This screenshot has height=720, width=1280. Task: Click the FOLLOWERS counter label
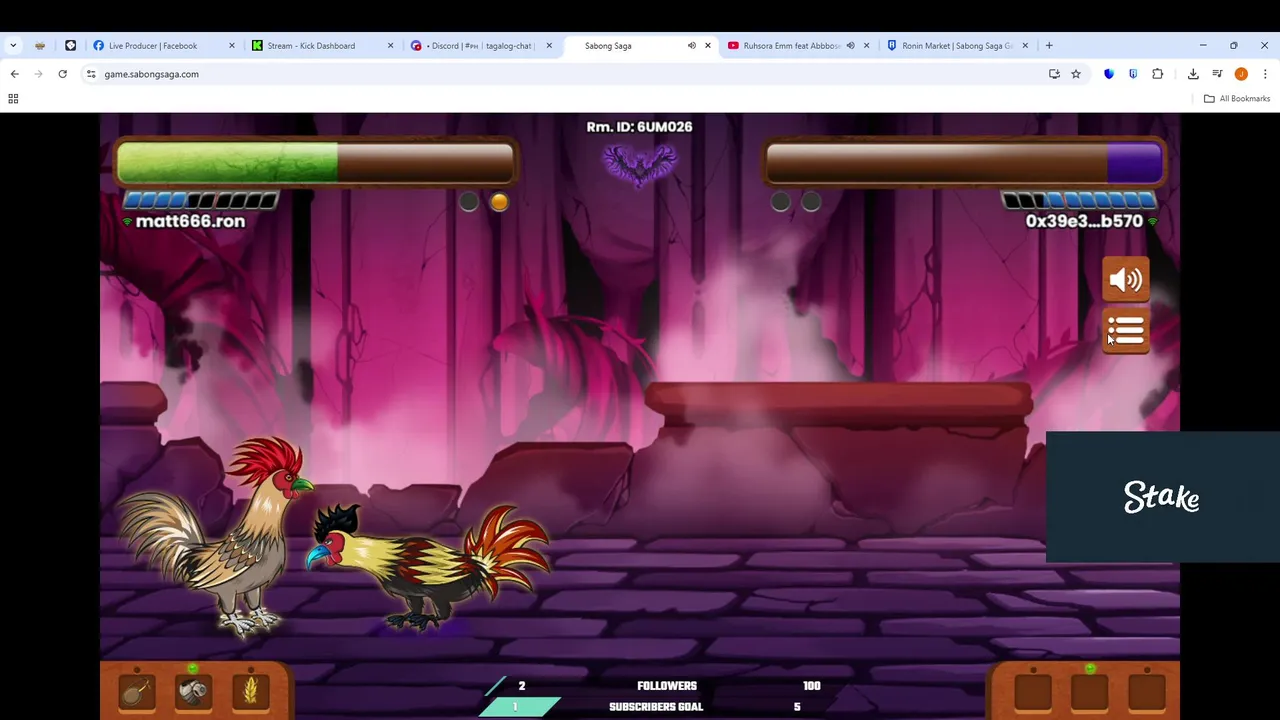click(667, 685)
